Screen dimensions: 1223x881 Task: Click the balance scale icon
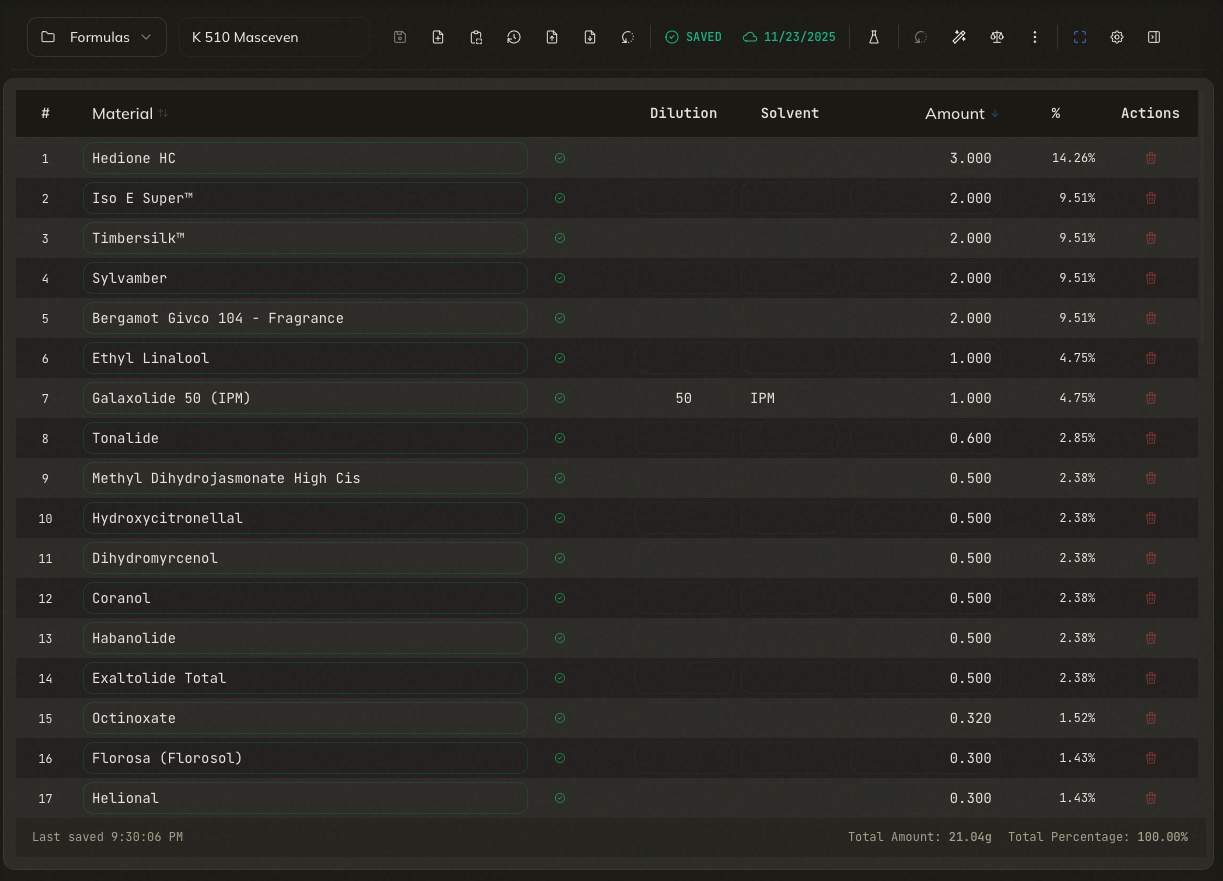point(997,37)
